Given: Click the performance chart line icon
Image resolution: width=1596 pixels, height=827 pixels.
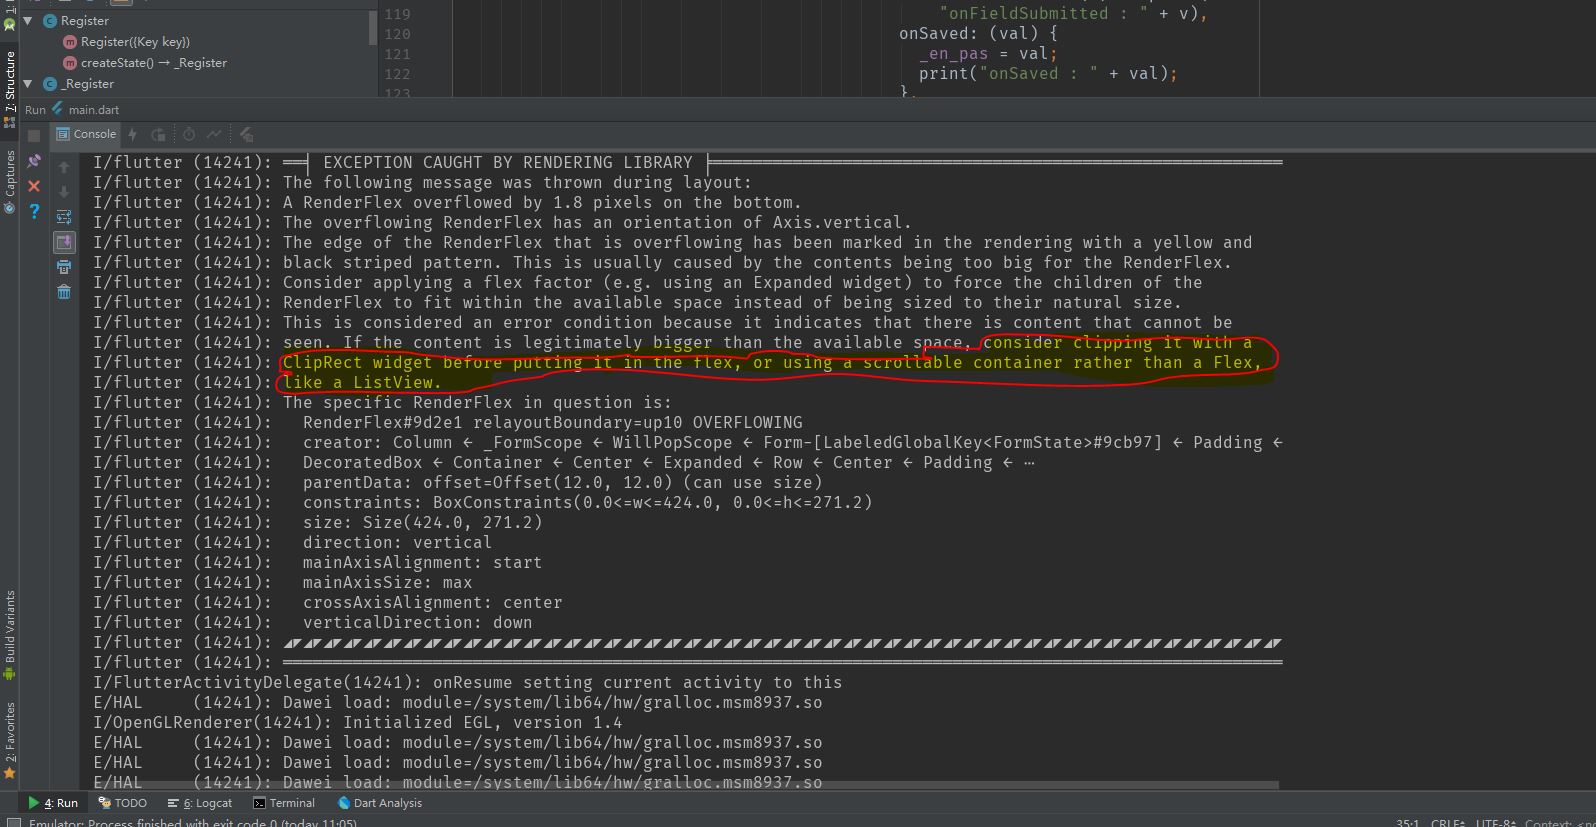Looking at the screenshot, I should [x=214, y=134].
